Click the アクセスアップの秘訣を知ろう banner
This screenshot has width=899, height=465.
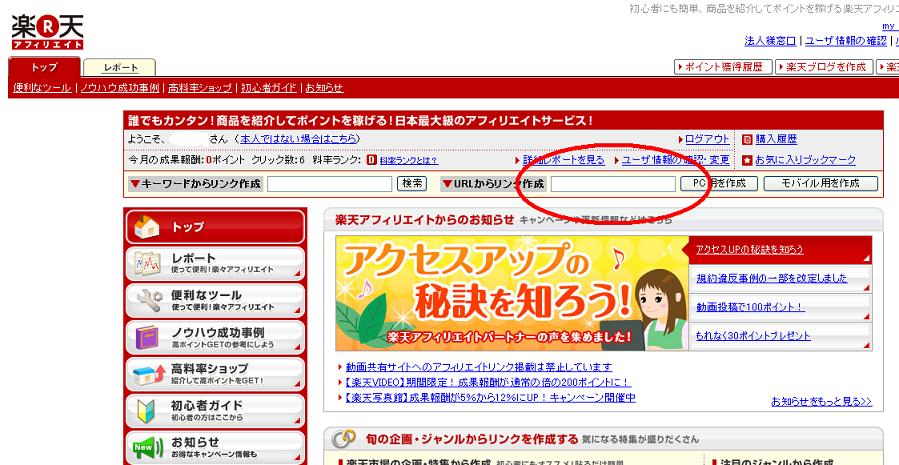coord(512,293)
